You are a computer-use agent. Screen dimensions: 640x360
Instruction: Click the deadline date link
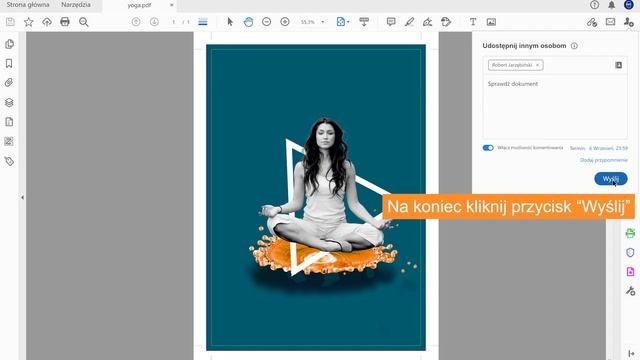608,148
